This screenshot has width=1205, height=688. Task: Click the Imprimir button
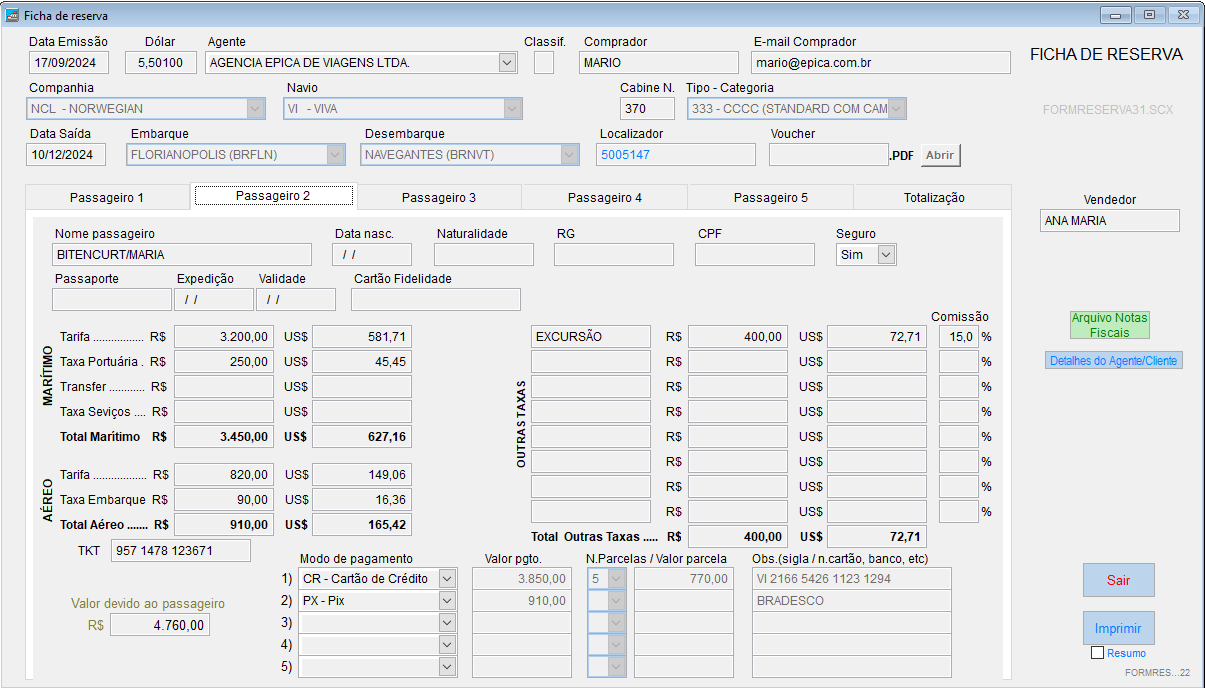1118,628
